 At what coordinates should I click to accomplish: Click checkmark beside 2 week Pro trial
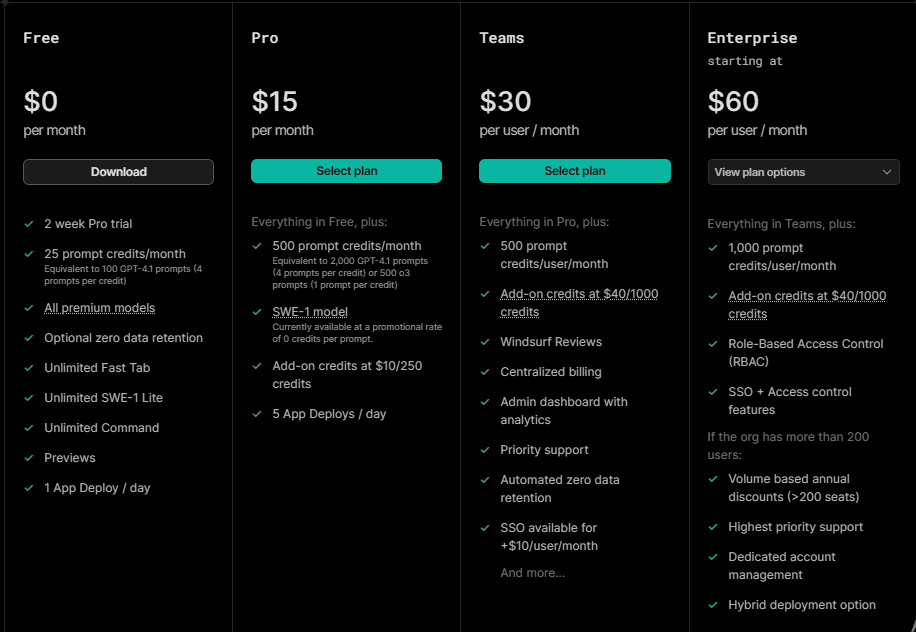coord(29,224)
